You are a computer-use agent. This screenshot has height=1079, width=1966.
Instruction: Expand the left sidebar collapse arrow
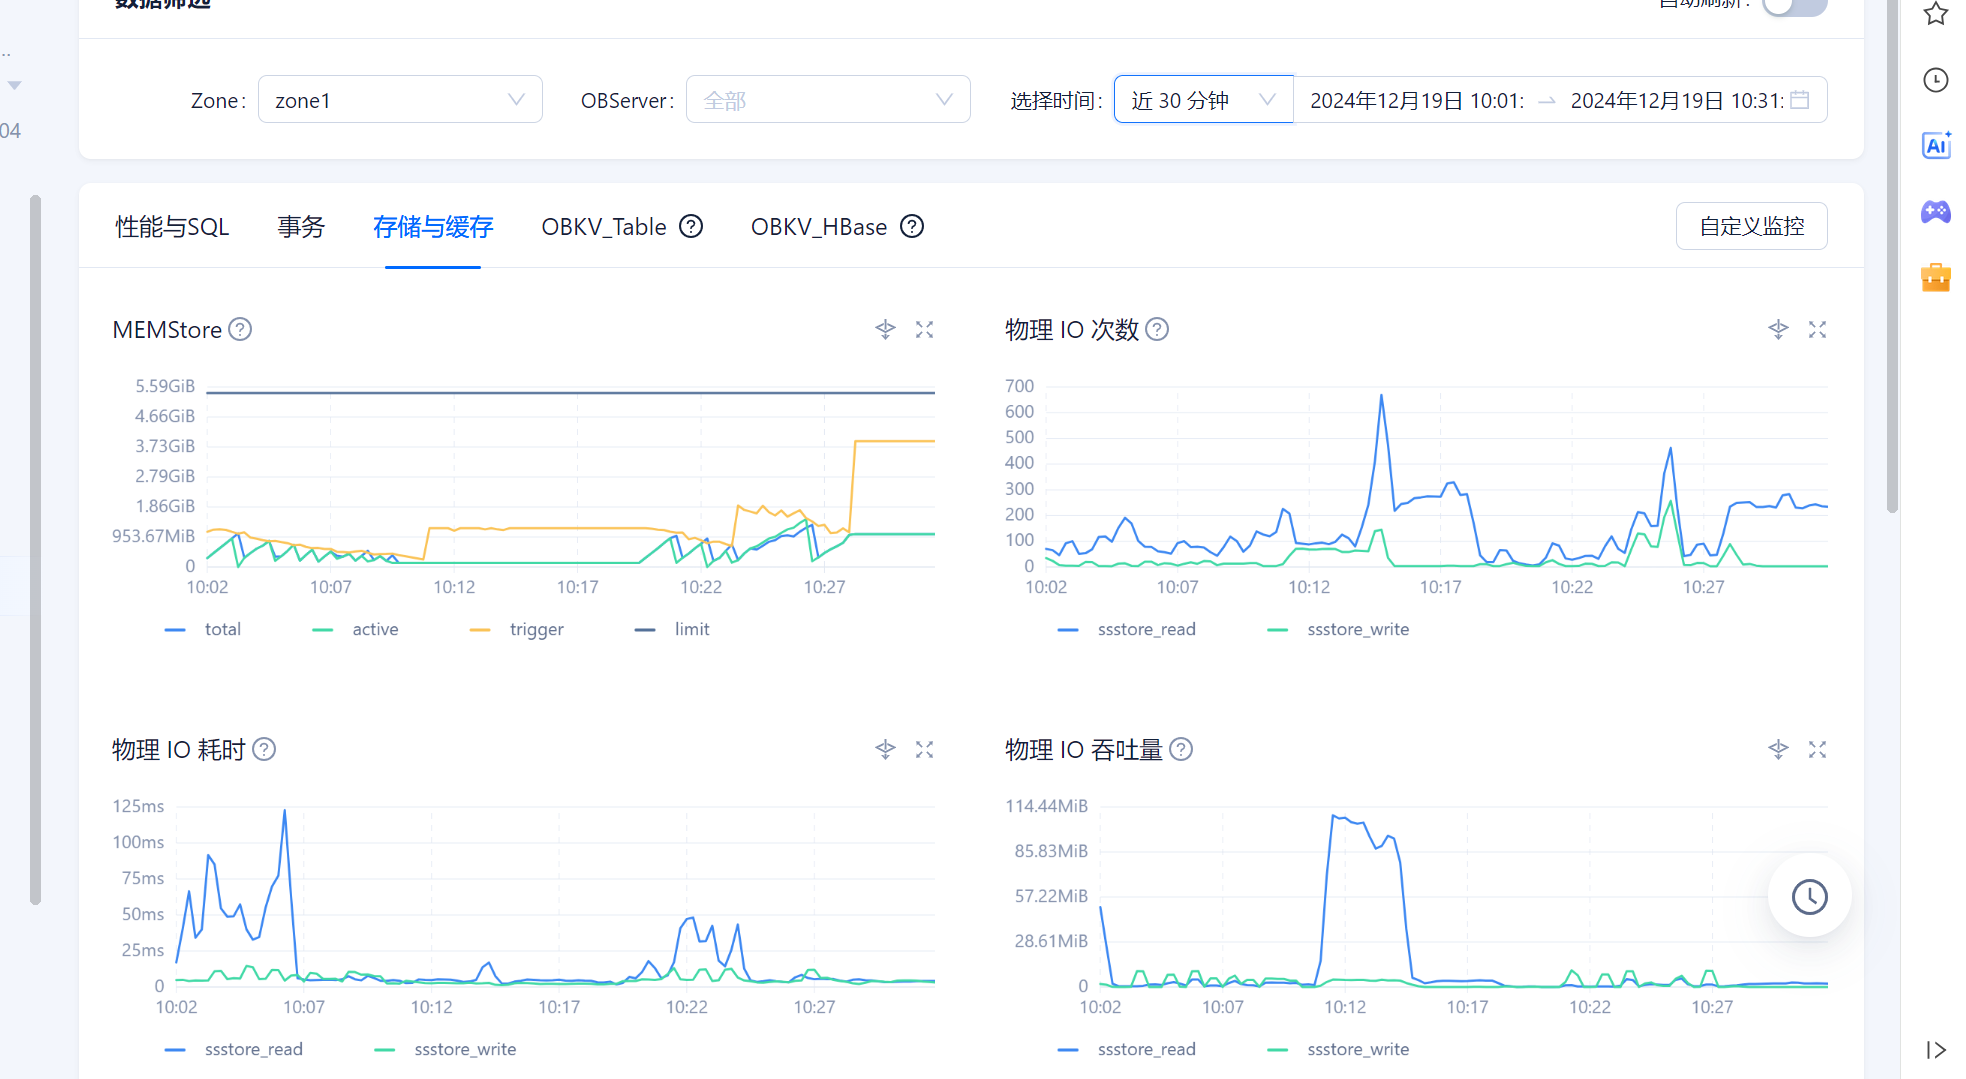[14, 85]
